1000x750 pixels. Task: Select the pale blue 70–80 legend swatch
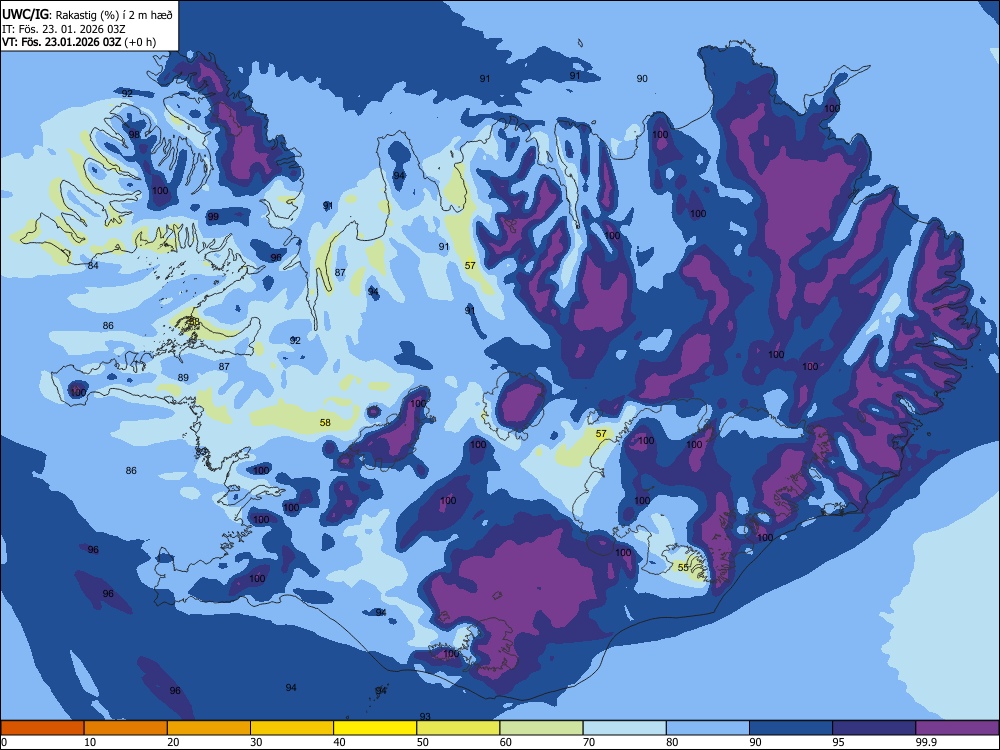click(624, 728)
